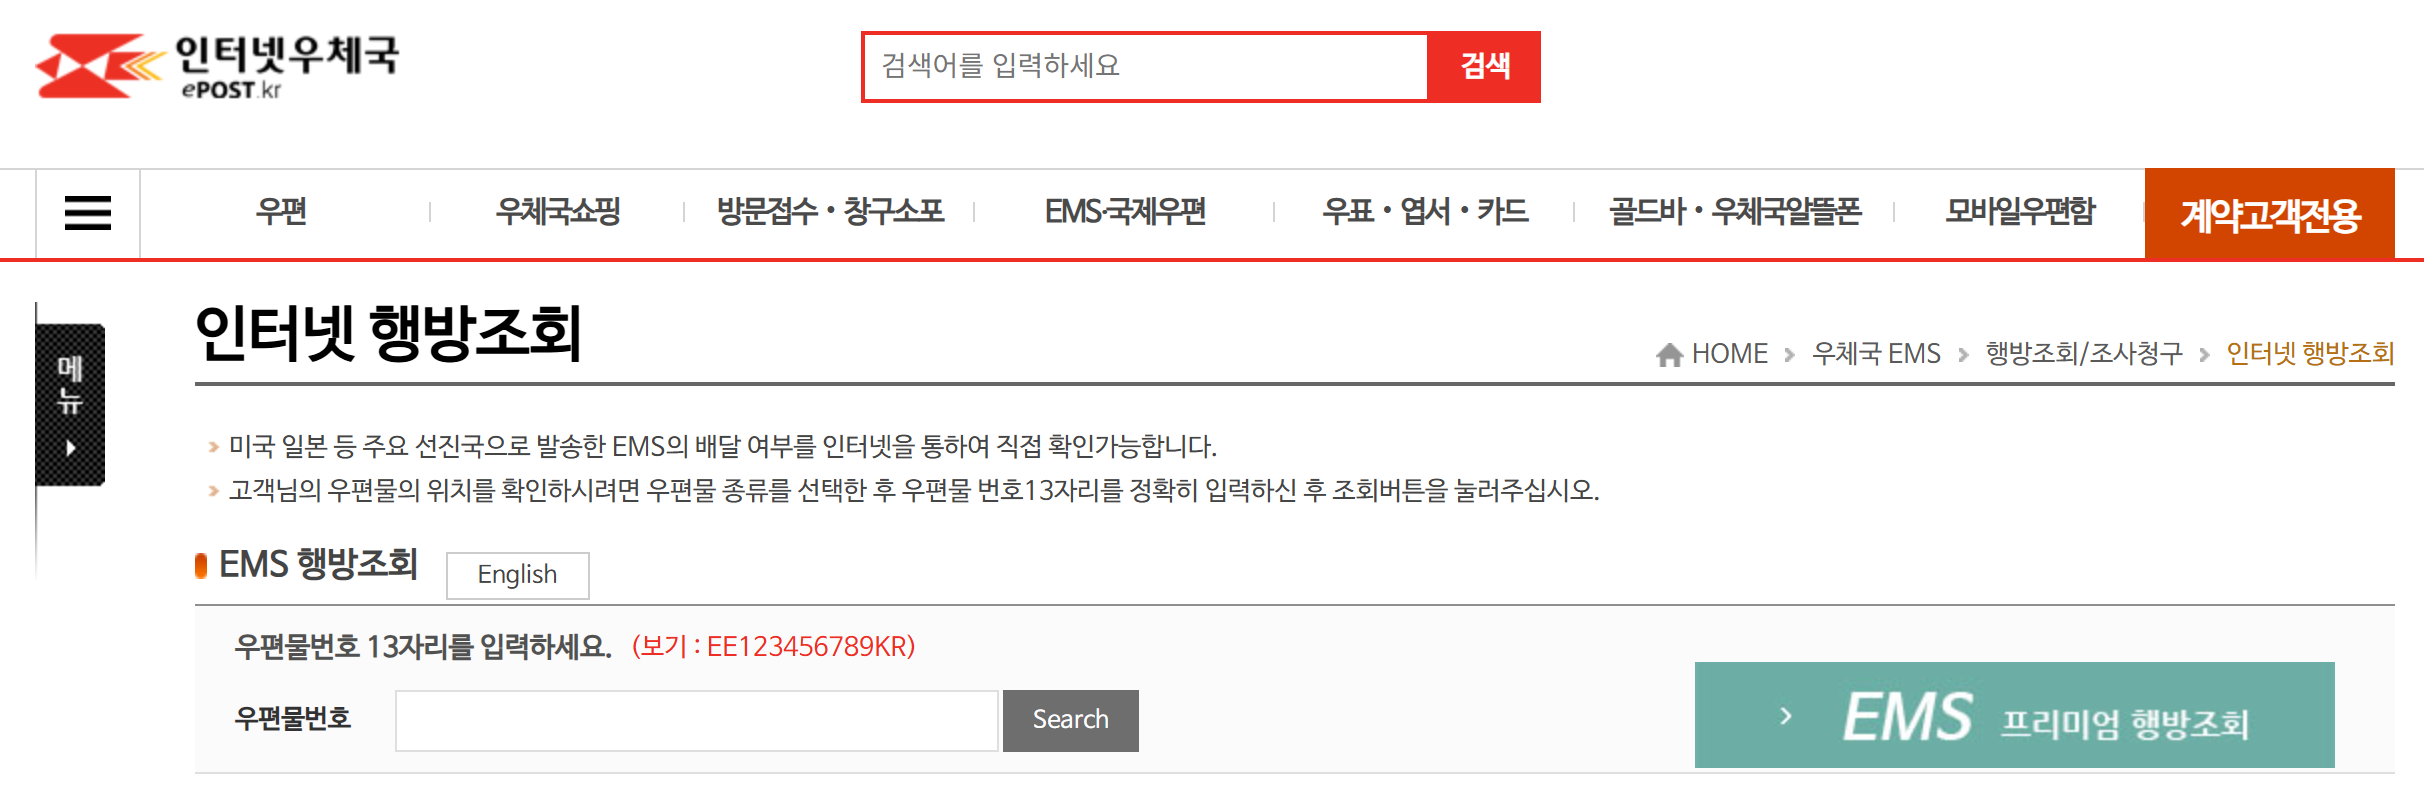Open the 골드바·우체국알뜰폰 menu
Image resolution: width=2424 pixels, height=789 pixels.
click(1735, 212)
